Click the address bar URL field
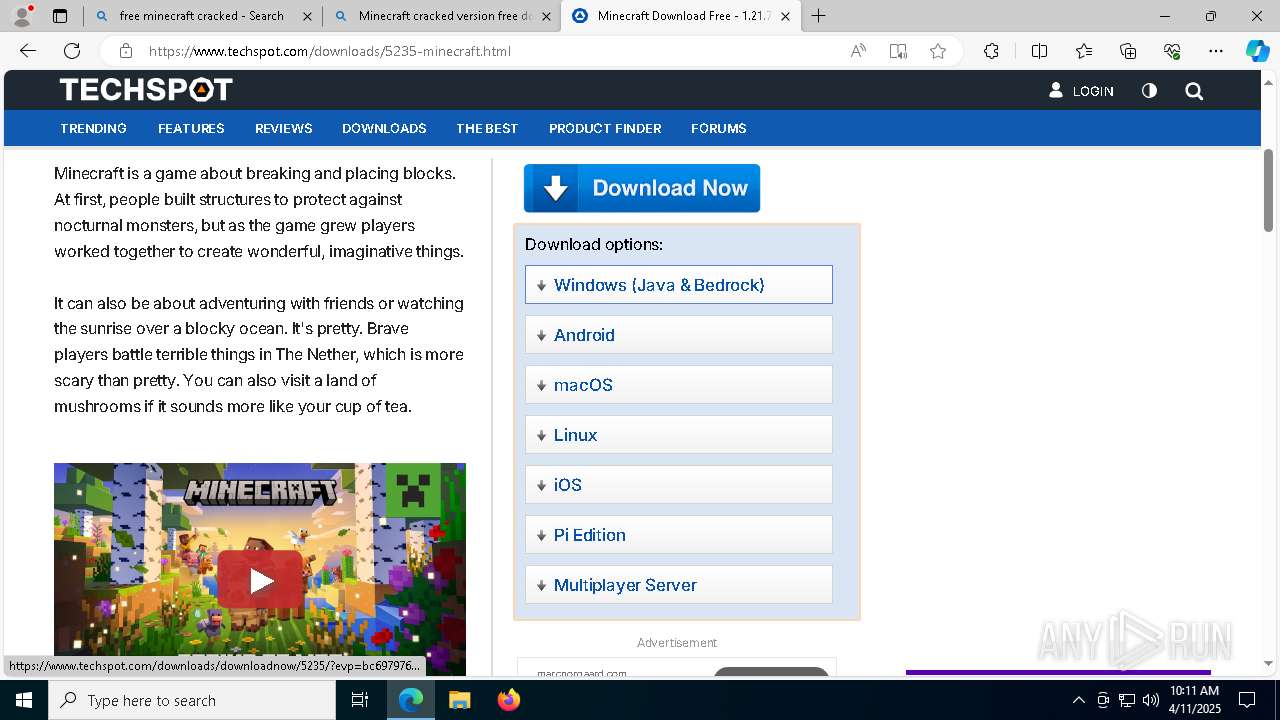The image size is (1280, 720). tap(490, 51)
